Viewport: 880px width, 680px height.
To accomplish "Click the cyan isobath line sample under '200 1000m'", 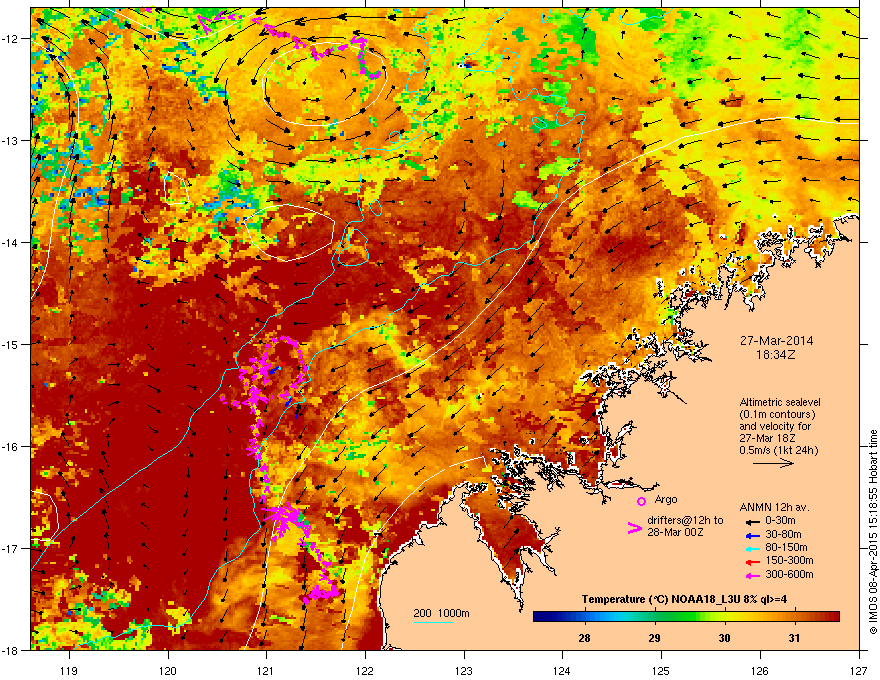I will [x=434, y=622].
